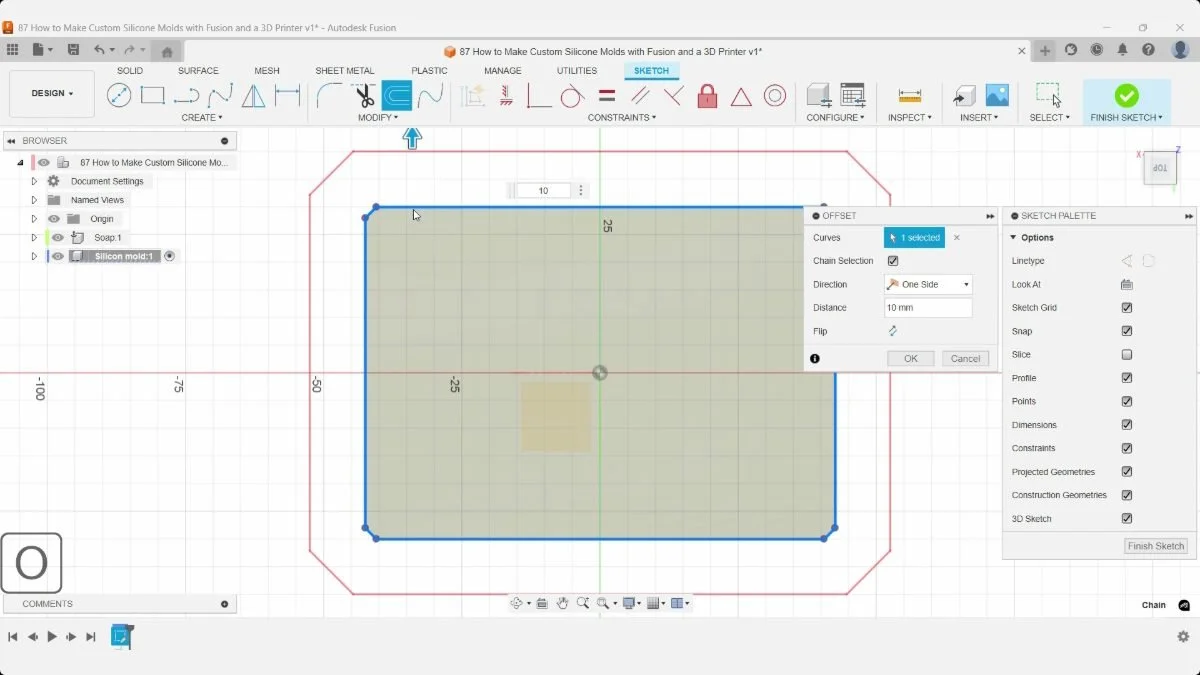
Task: Select the Mirror sketch tool
Action: [254, 96]
